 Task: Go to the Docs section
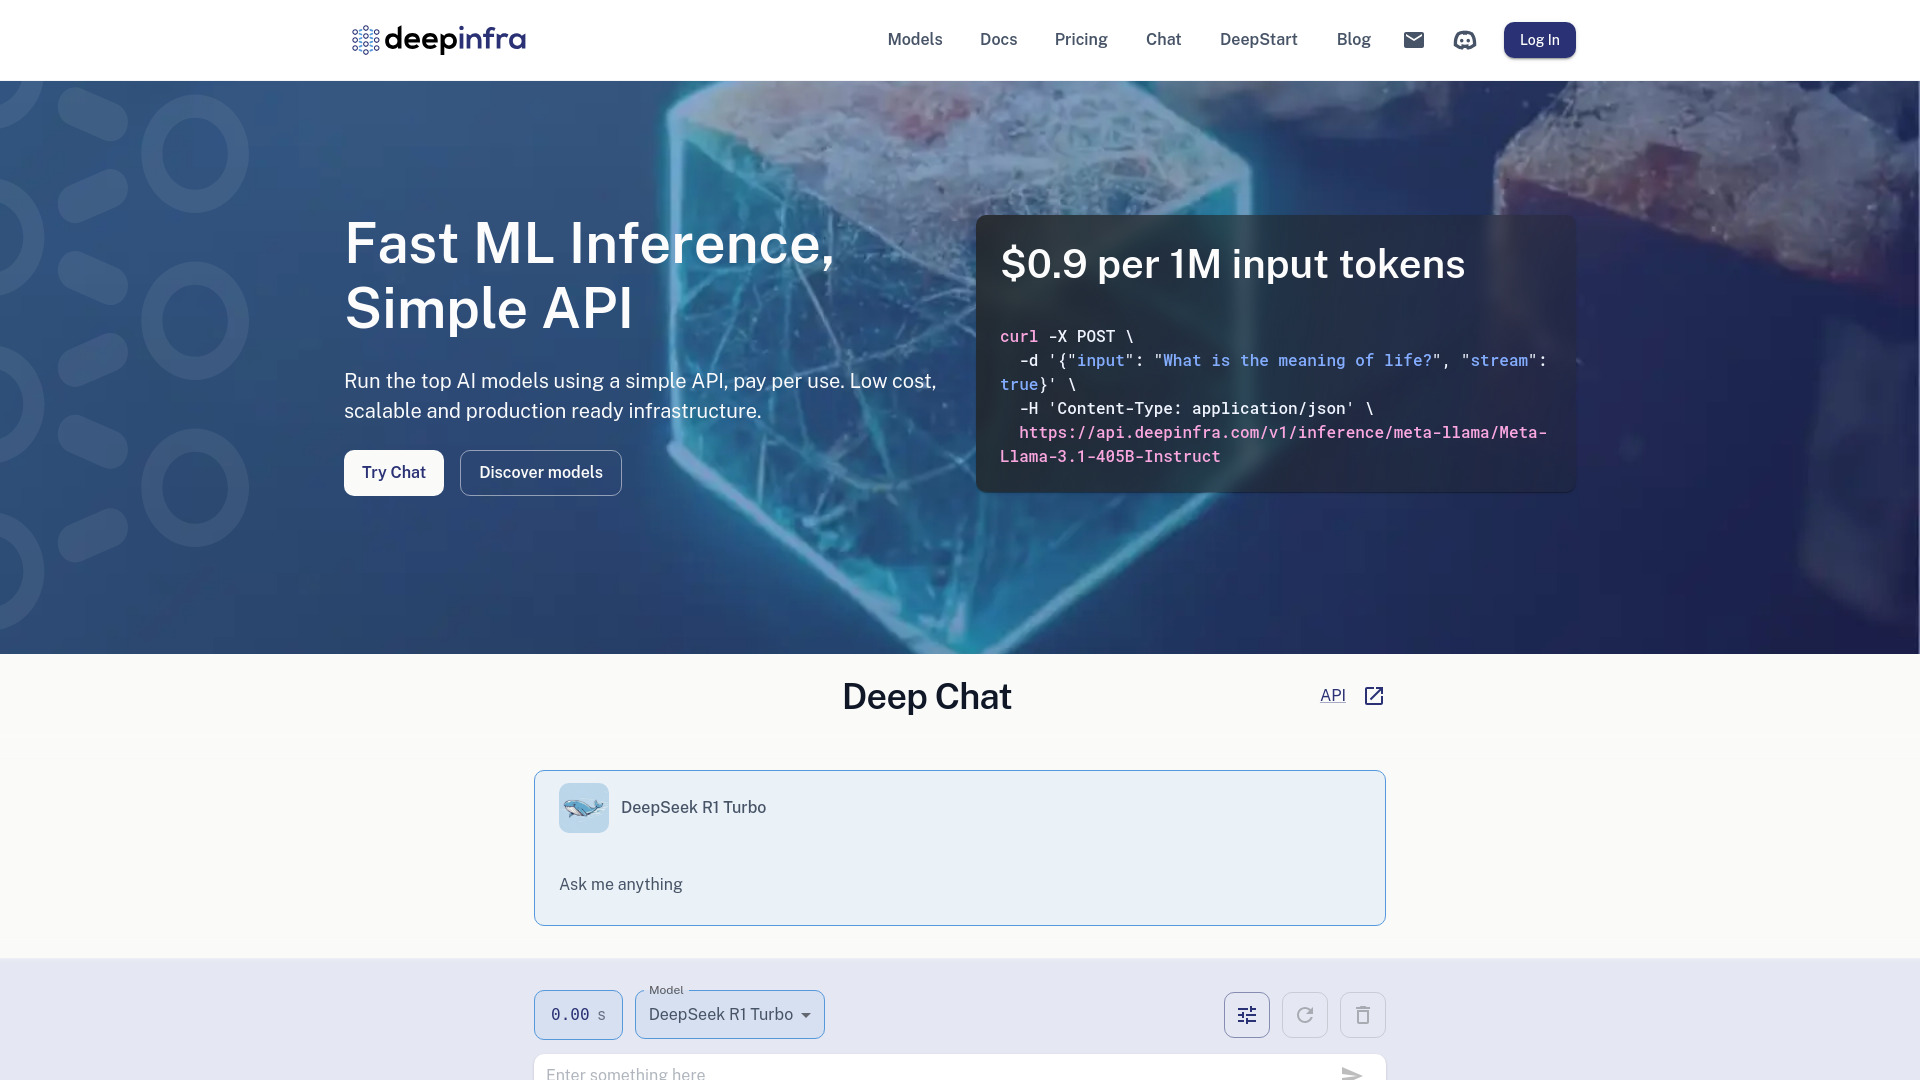pos(998,40)
